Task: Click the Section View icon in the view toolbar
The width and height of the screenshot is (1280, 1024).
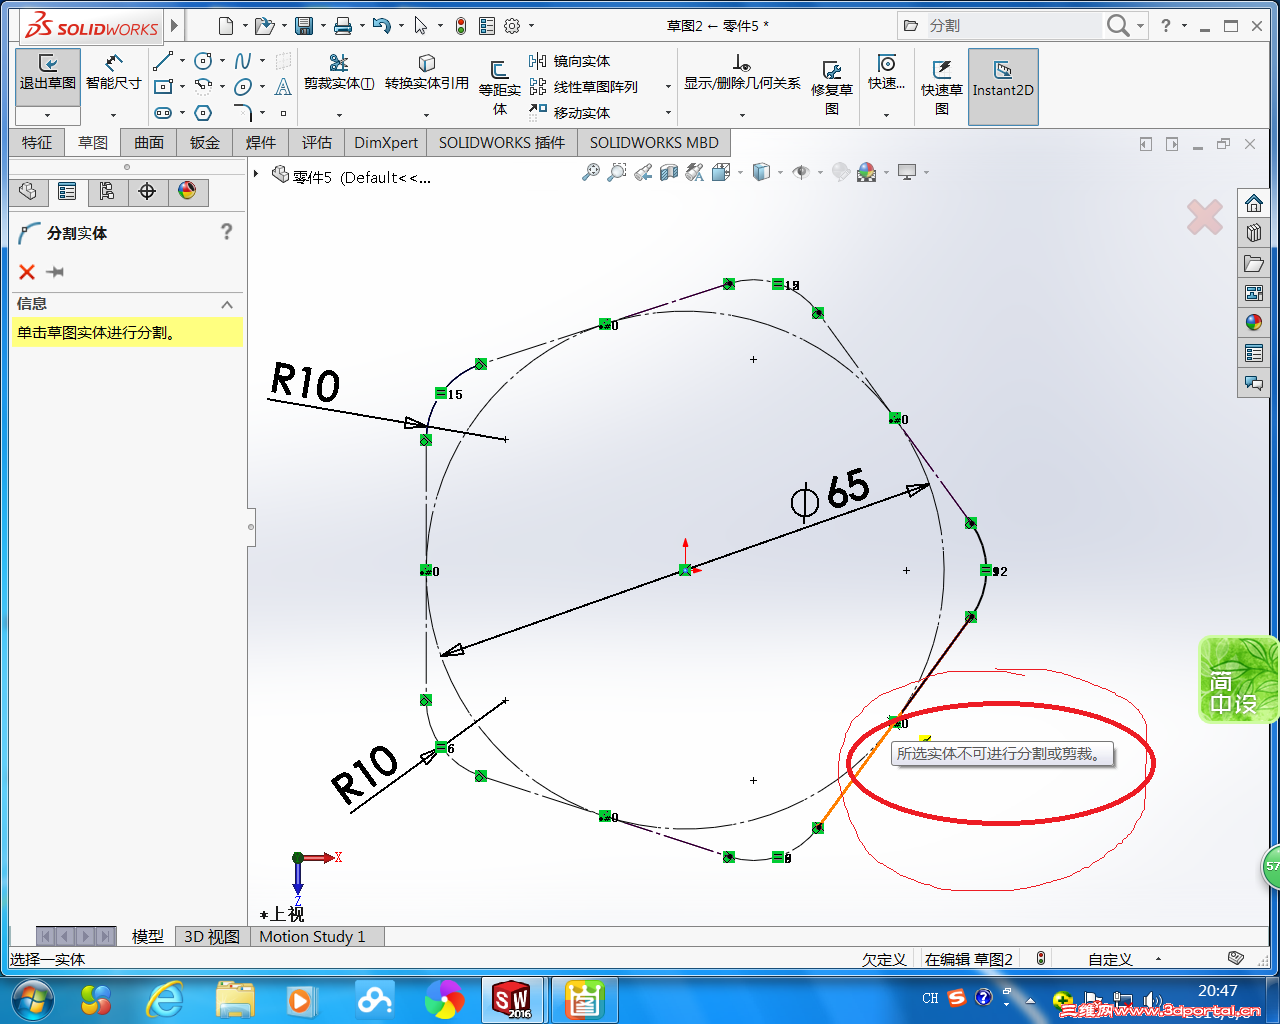Action: pyautogui.click(x=669, y=173)
